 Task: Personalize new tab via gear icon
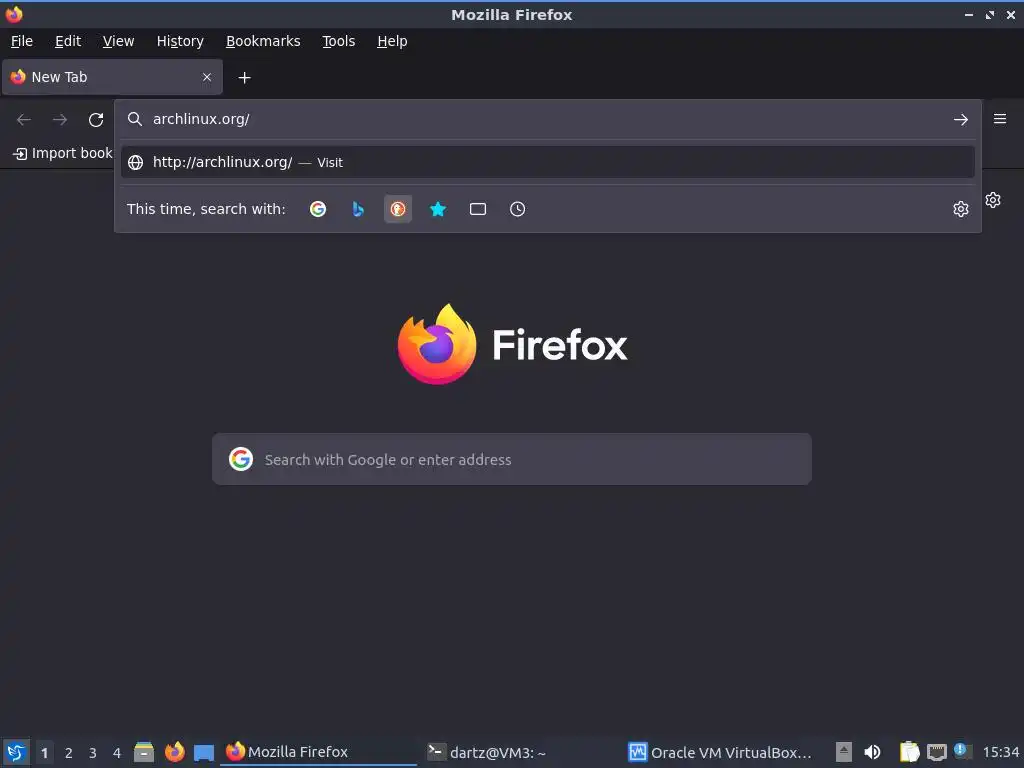click(x=993, y=200)
